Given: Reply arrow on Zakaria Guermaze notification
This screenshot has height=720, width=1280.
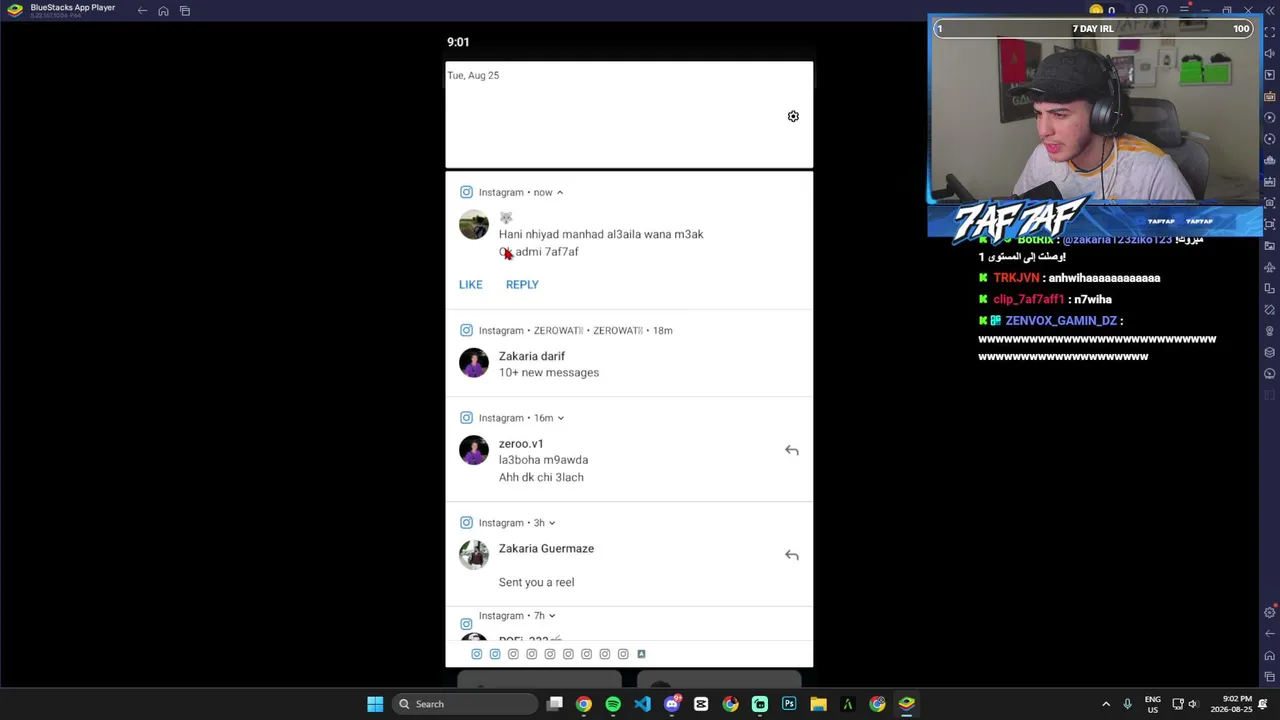Looking at the screenshot, I should tap(791, 556).
